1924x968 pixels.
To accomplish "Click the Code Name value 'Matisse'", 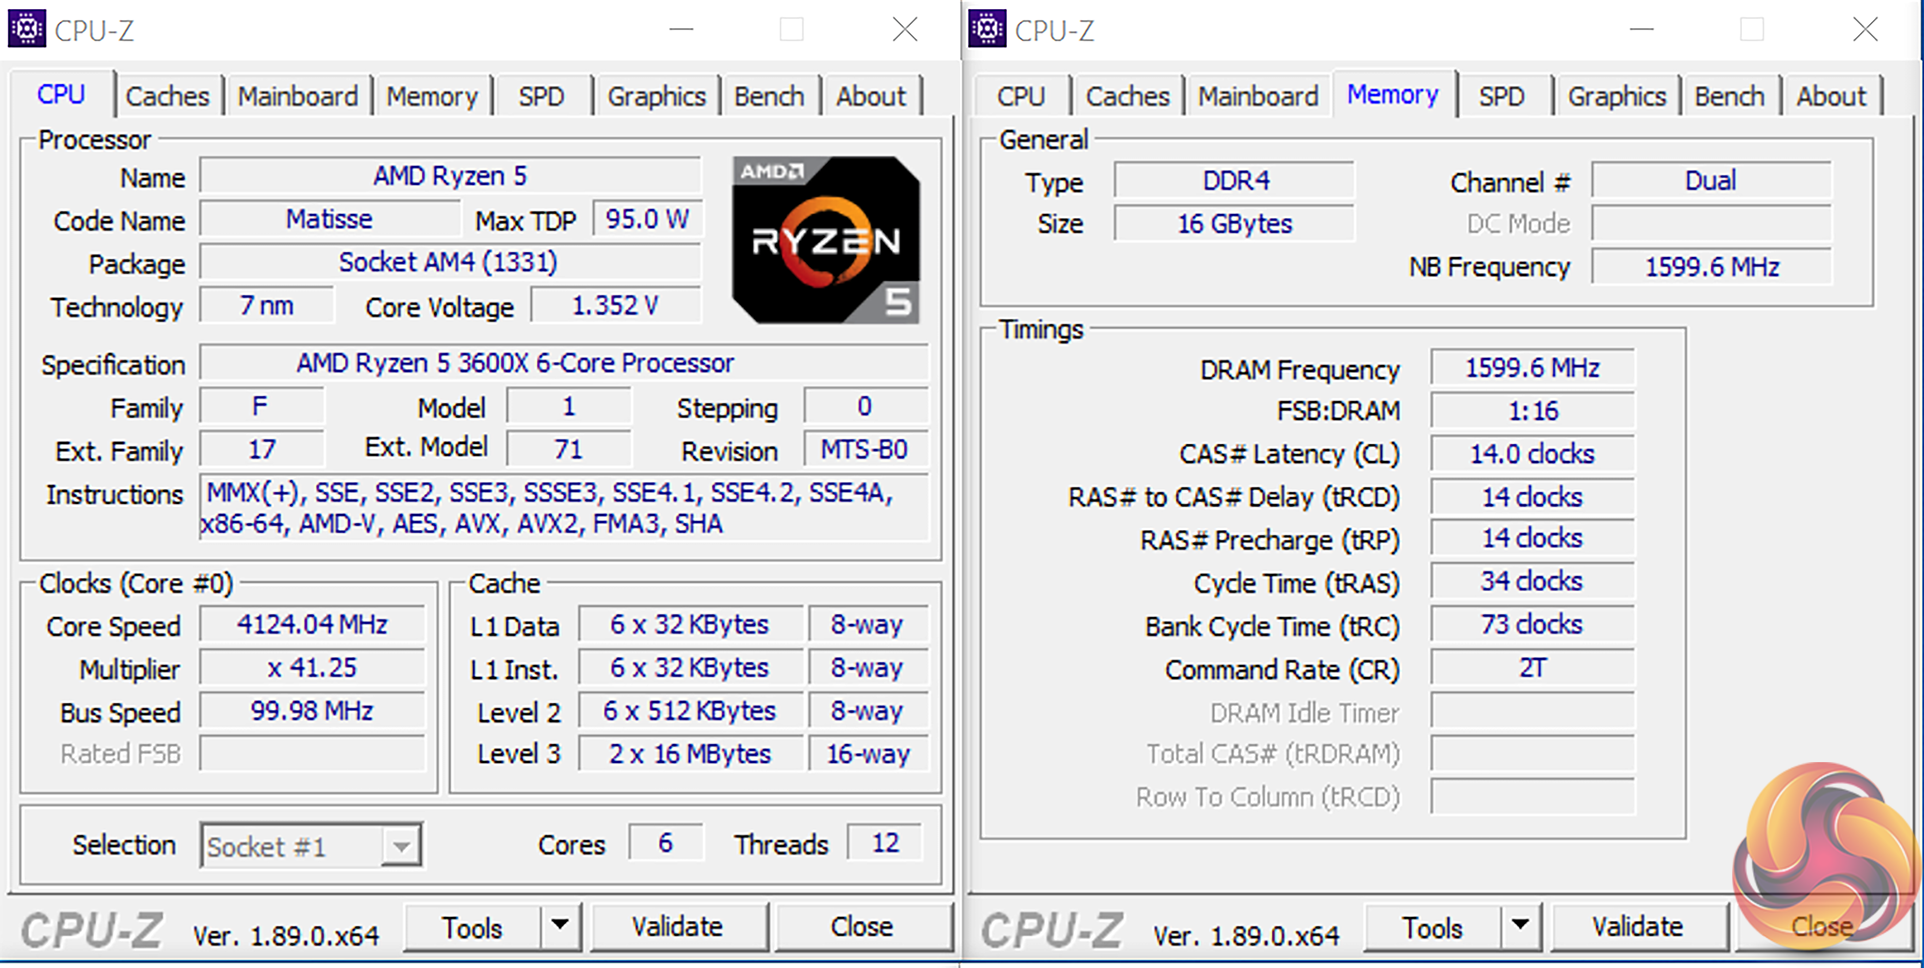I will (329, 219).
